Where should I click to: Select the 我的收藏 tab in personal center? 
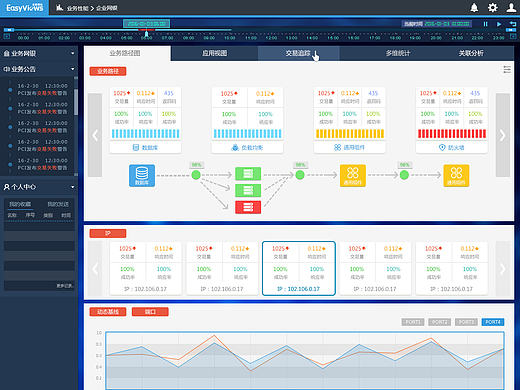pos(20,204)
